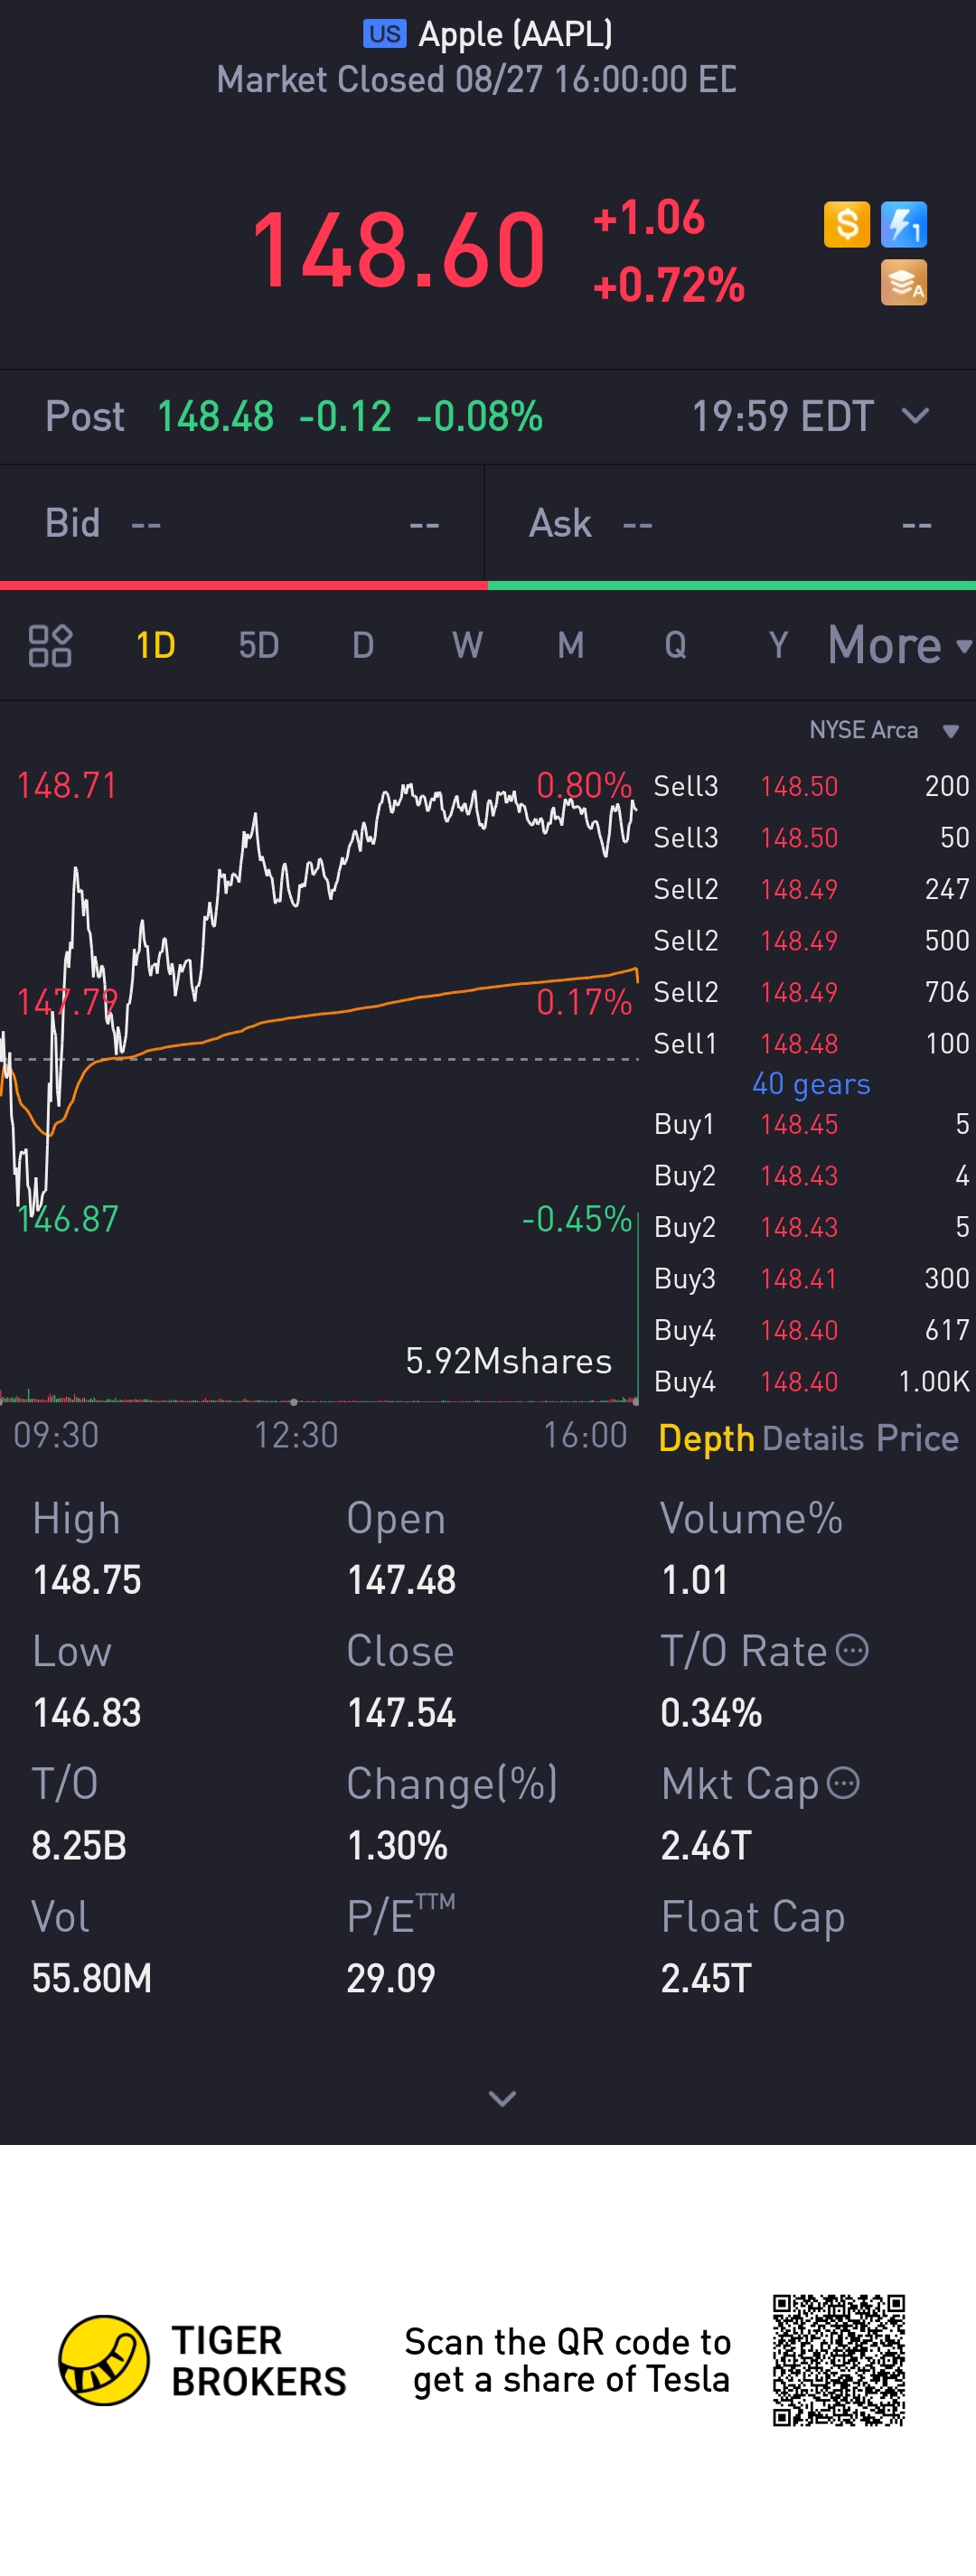Tap Scan the QR code promo text
This screenshot has width=976, height=2576.
click(x=568, y=2360)
